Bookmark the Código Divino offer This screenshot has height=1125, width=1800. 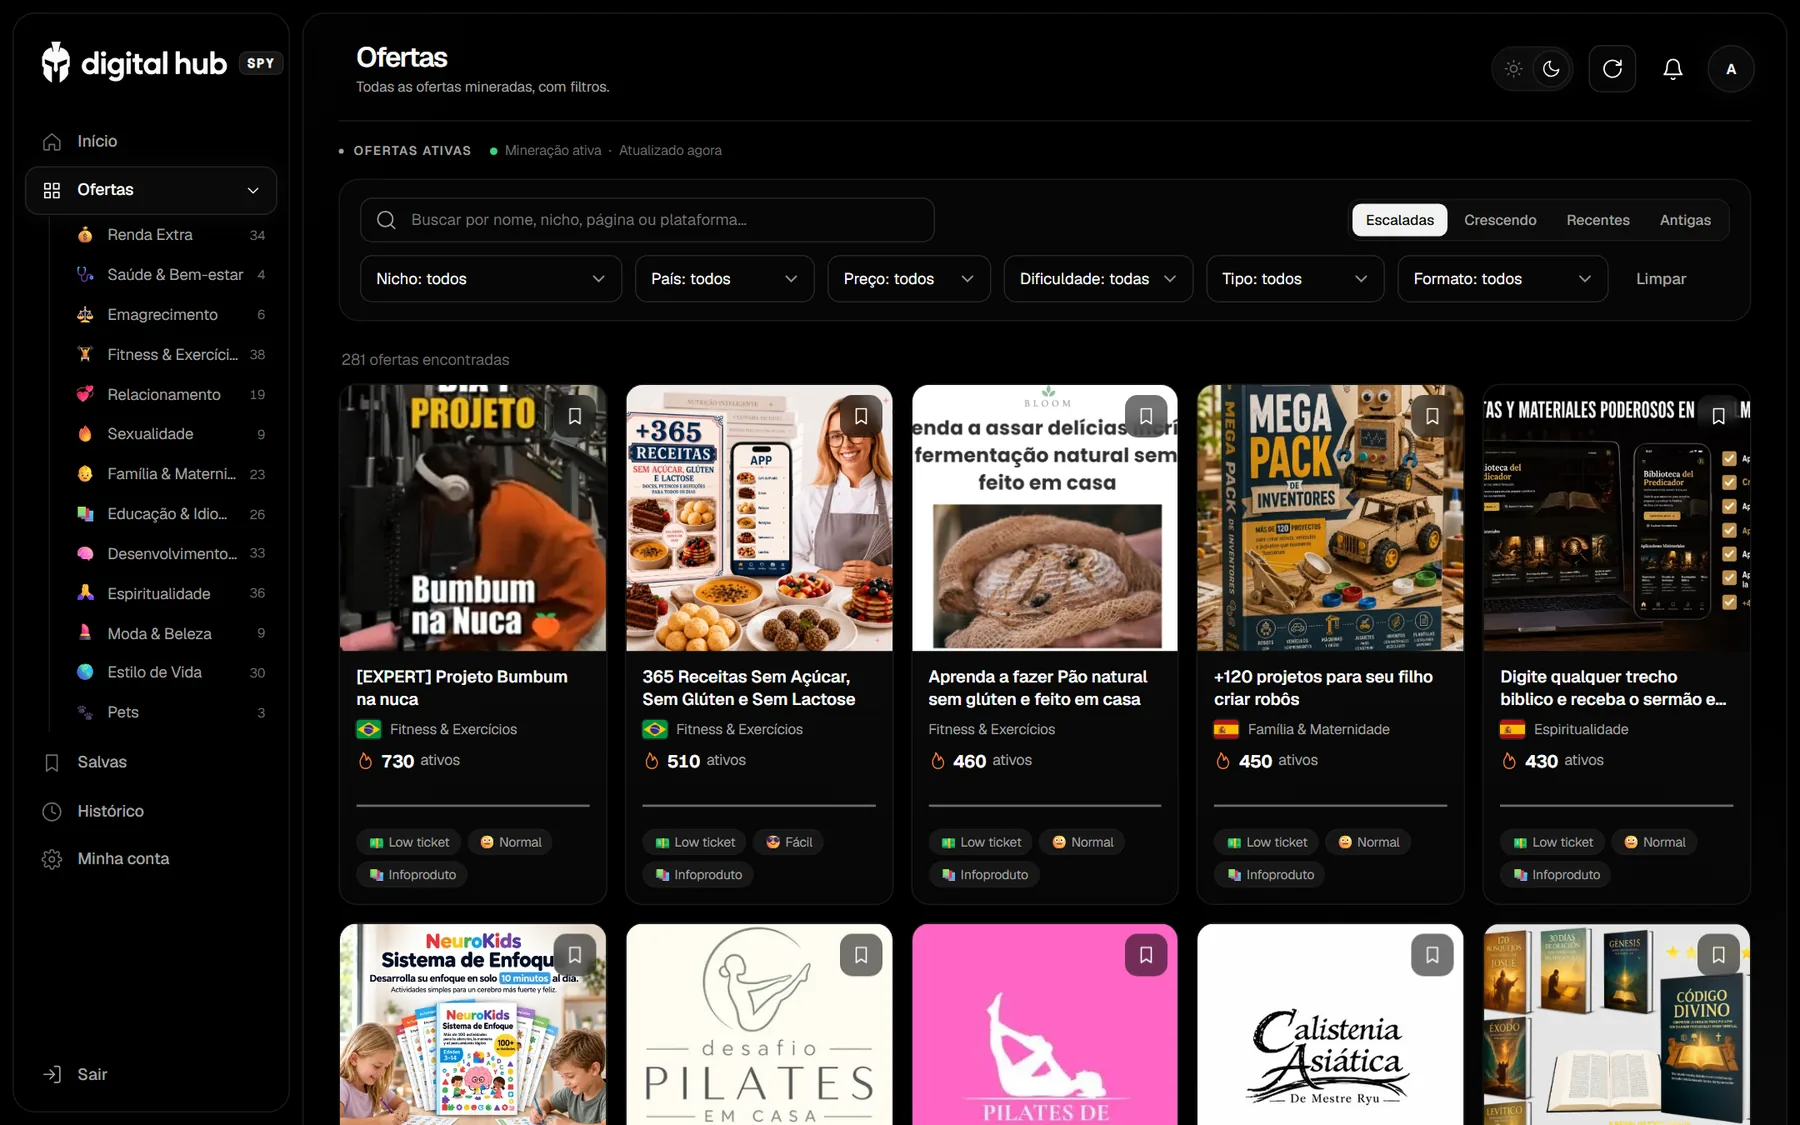pos(1718,955)
